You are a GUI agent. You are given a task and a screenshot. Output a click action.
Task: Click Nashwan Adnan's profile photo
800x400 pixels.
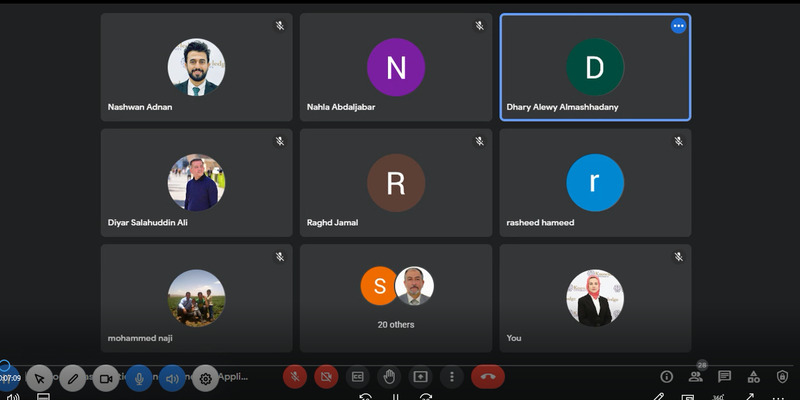point(196,67)
